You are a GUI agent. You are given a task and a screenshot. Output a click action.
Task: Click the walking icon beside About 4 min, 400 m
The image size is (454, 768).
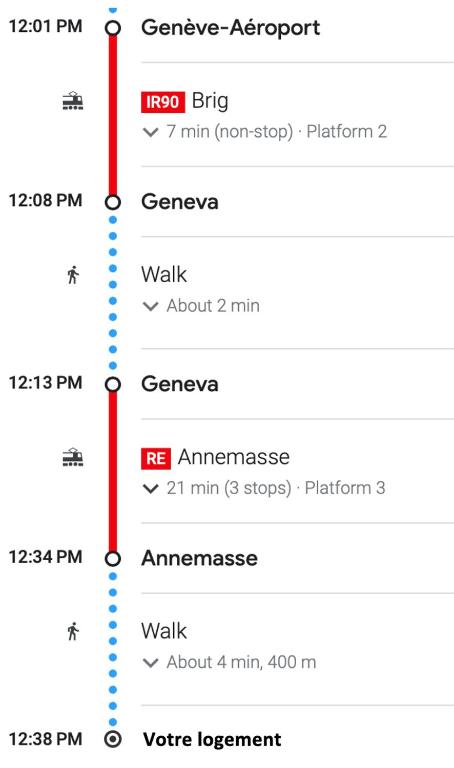pyautogui.click(x=73, y=631)
